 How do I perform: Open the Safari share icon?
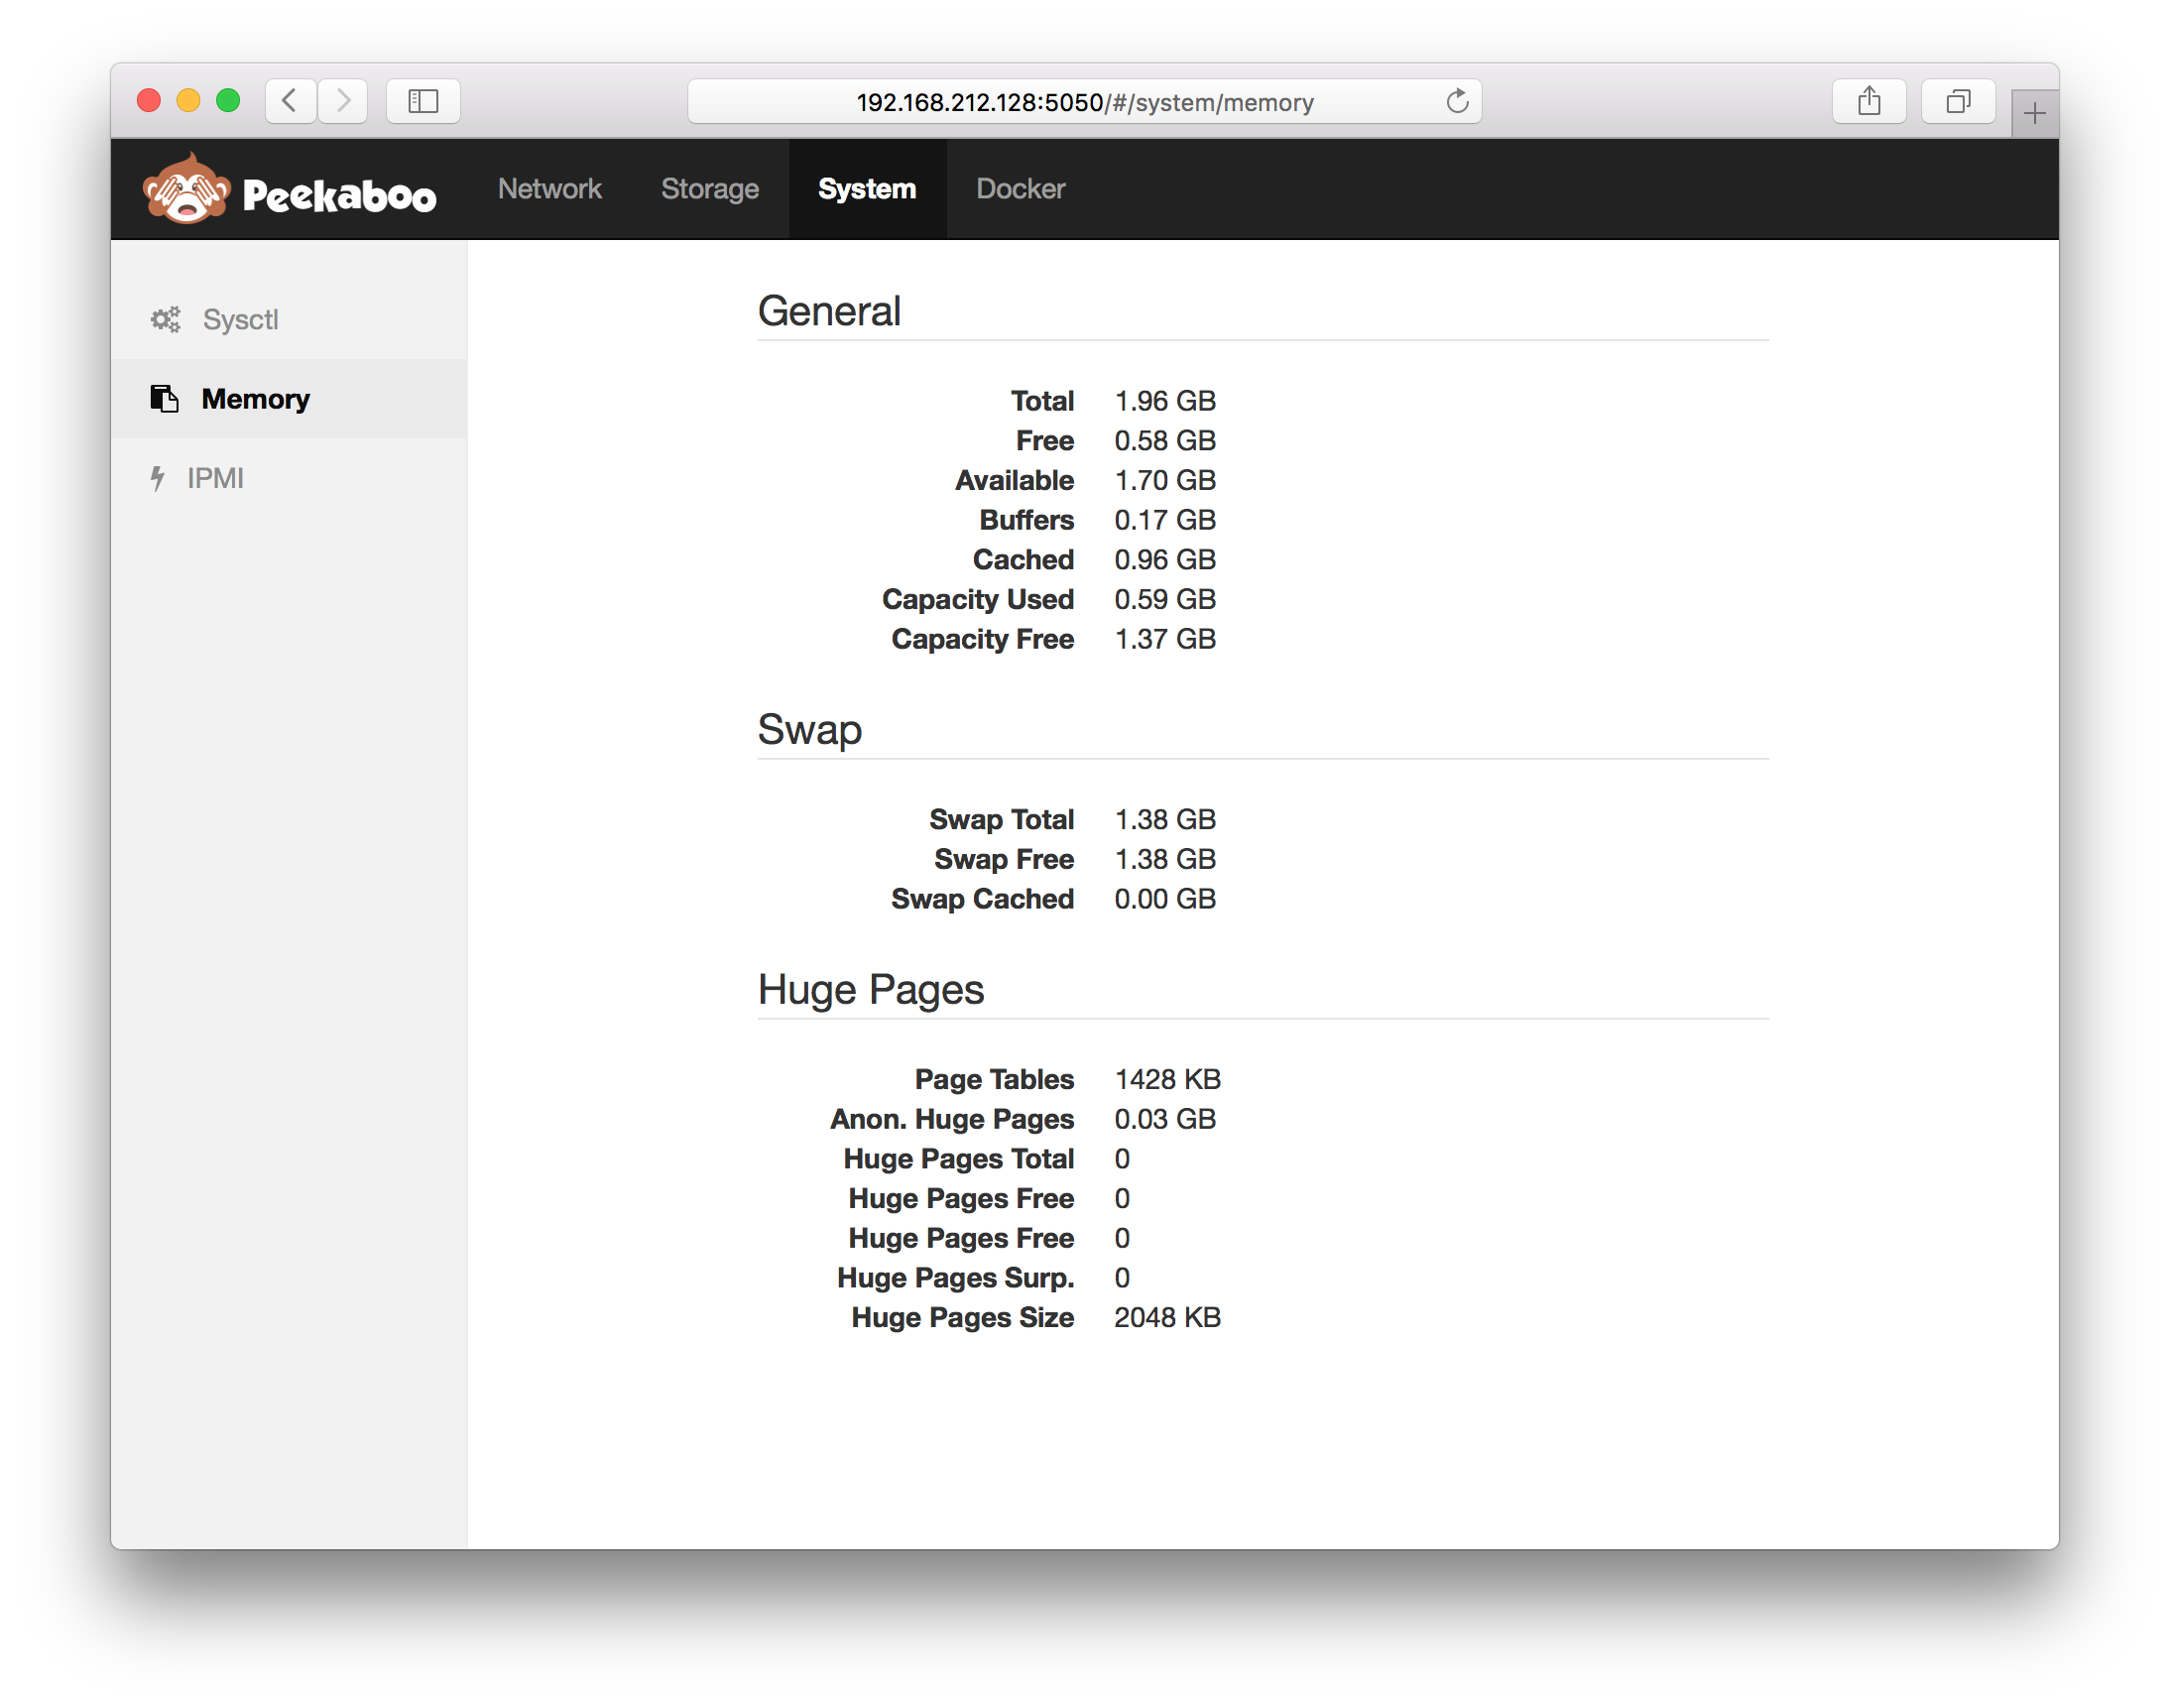[x=1868, y=102]
